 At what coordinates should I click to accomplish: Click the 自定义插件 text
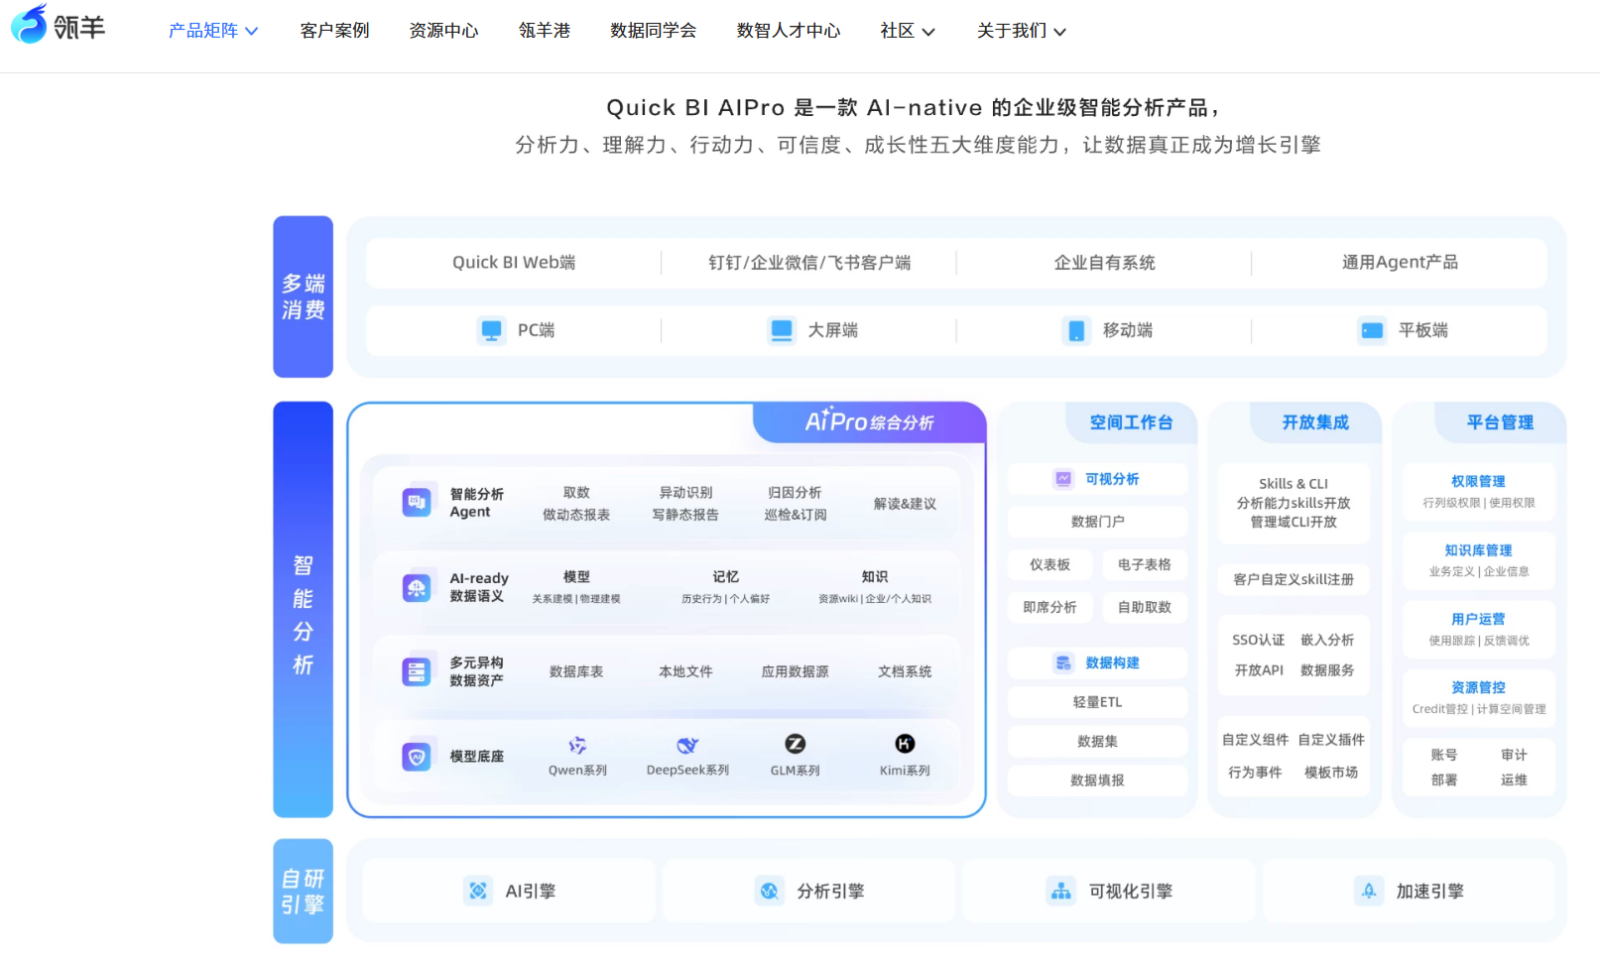pos(1331,740)
